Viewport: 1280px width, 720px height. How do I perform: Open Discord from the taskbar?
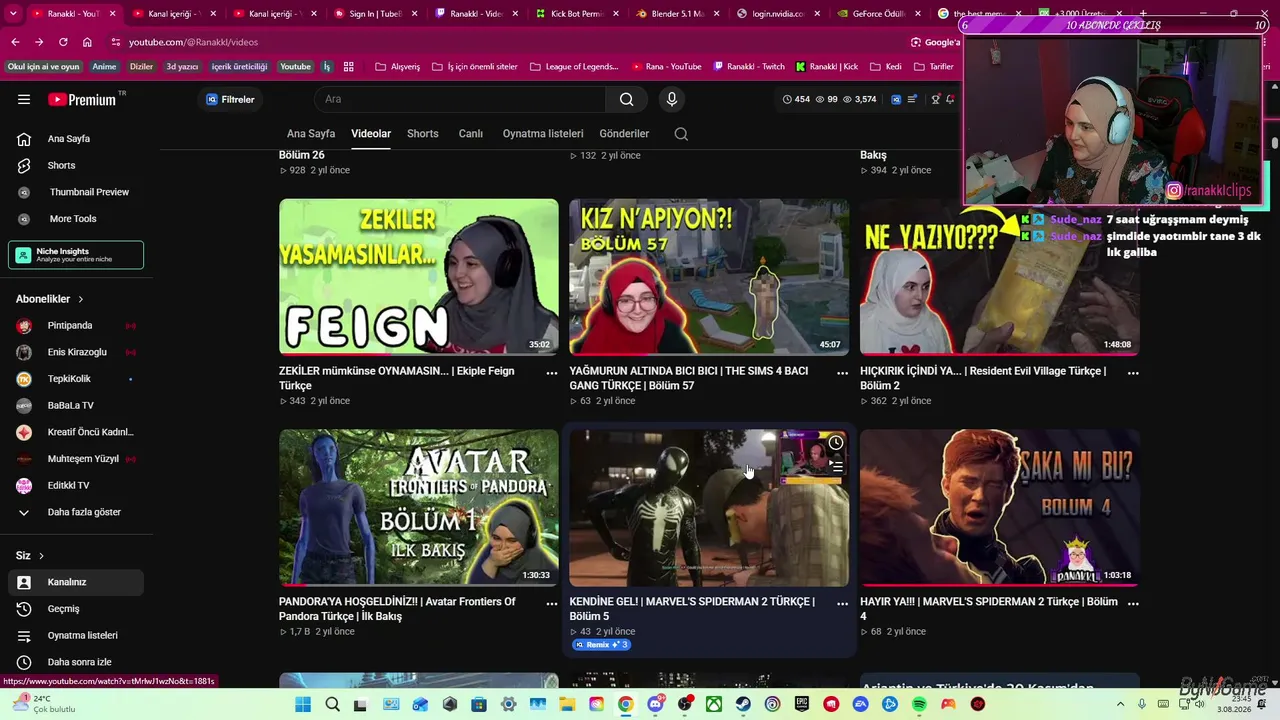655,704
